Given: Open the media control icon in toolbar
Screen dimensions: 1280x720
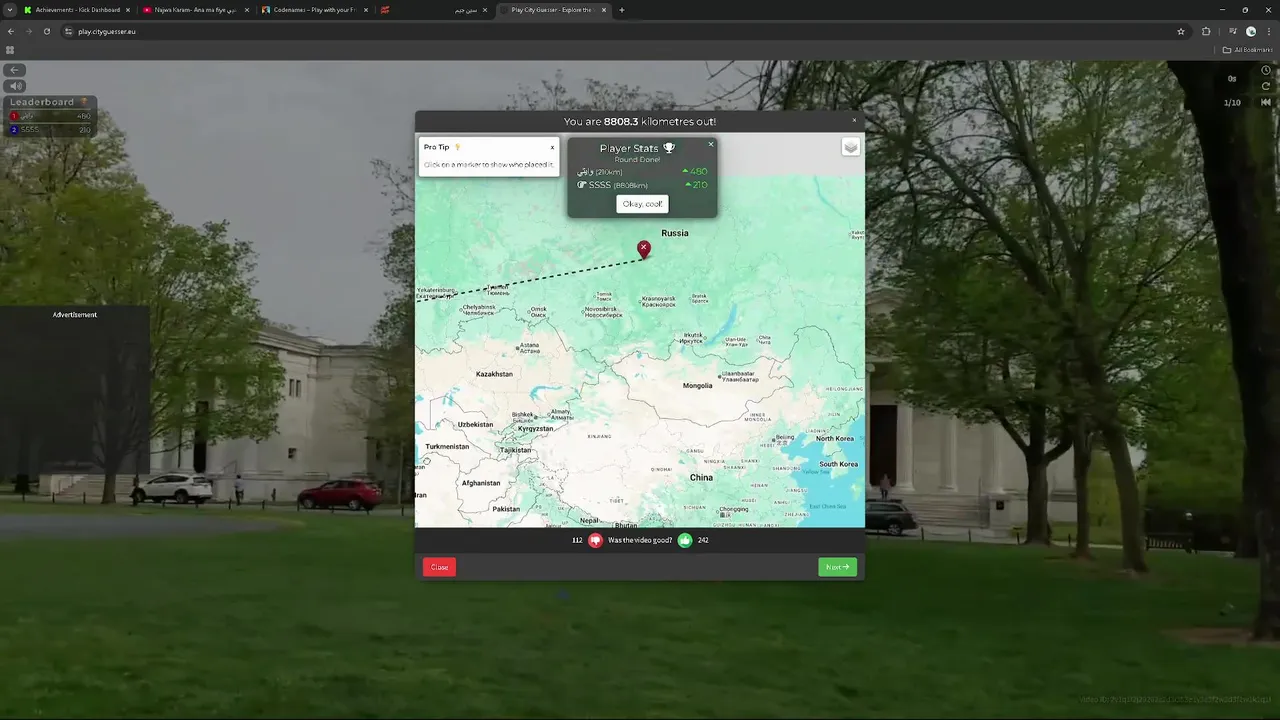Looking at the screenshot, I should click(1233, 31).
